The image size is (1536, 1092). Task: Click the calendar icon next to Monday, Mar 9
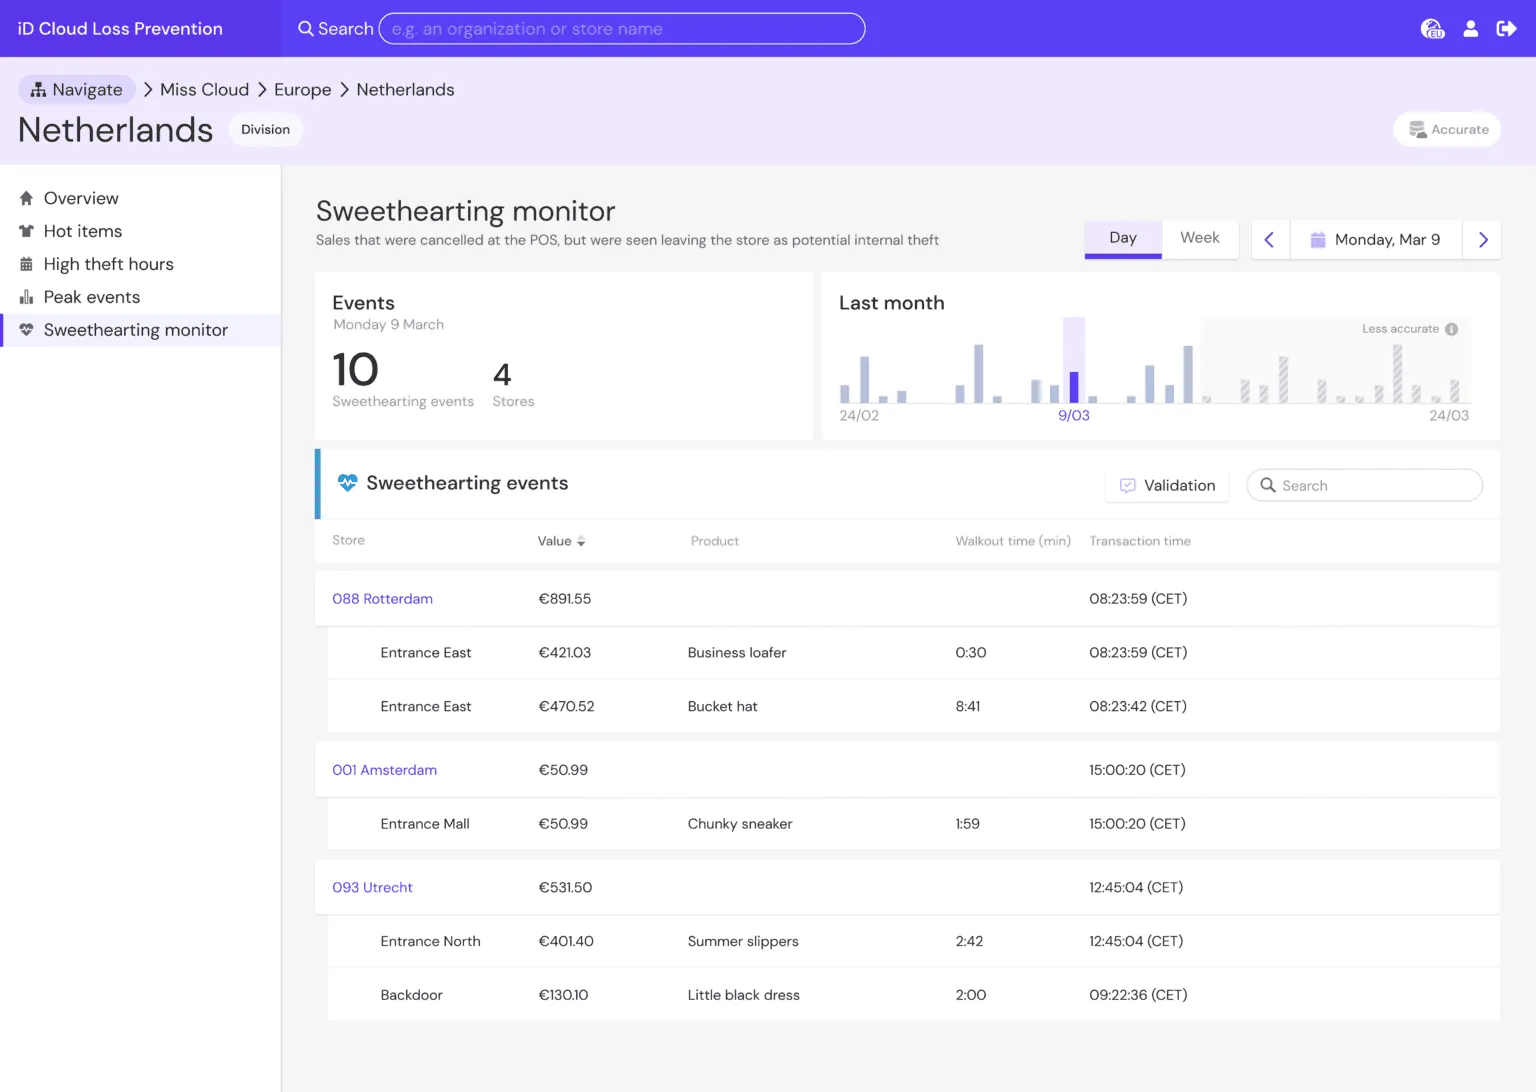pos(1318,240)
